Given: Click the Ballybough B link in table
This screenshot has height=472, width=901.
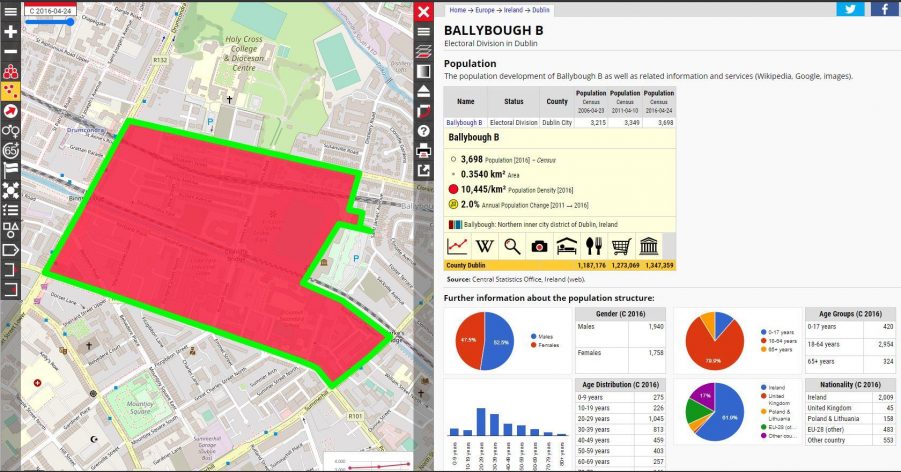Looking at the screenshot, I should (x=464, y=122).
